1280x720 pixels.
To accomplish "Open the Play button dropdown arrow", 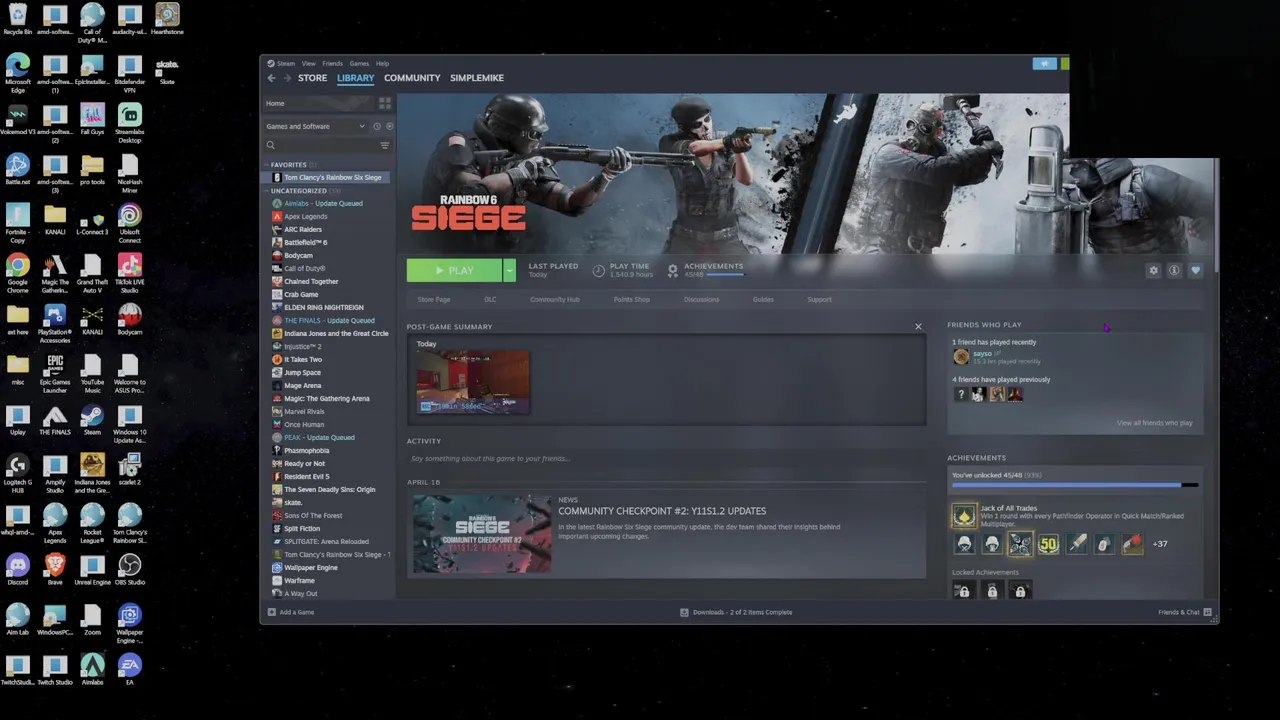I will [x=509, y=270].
